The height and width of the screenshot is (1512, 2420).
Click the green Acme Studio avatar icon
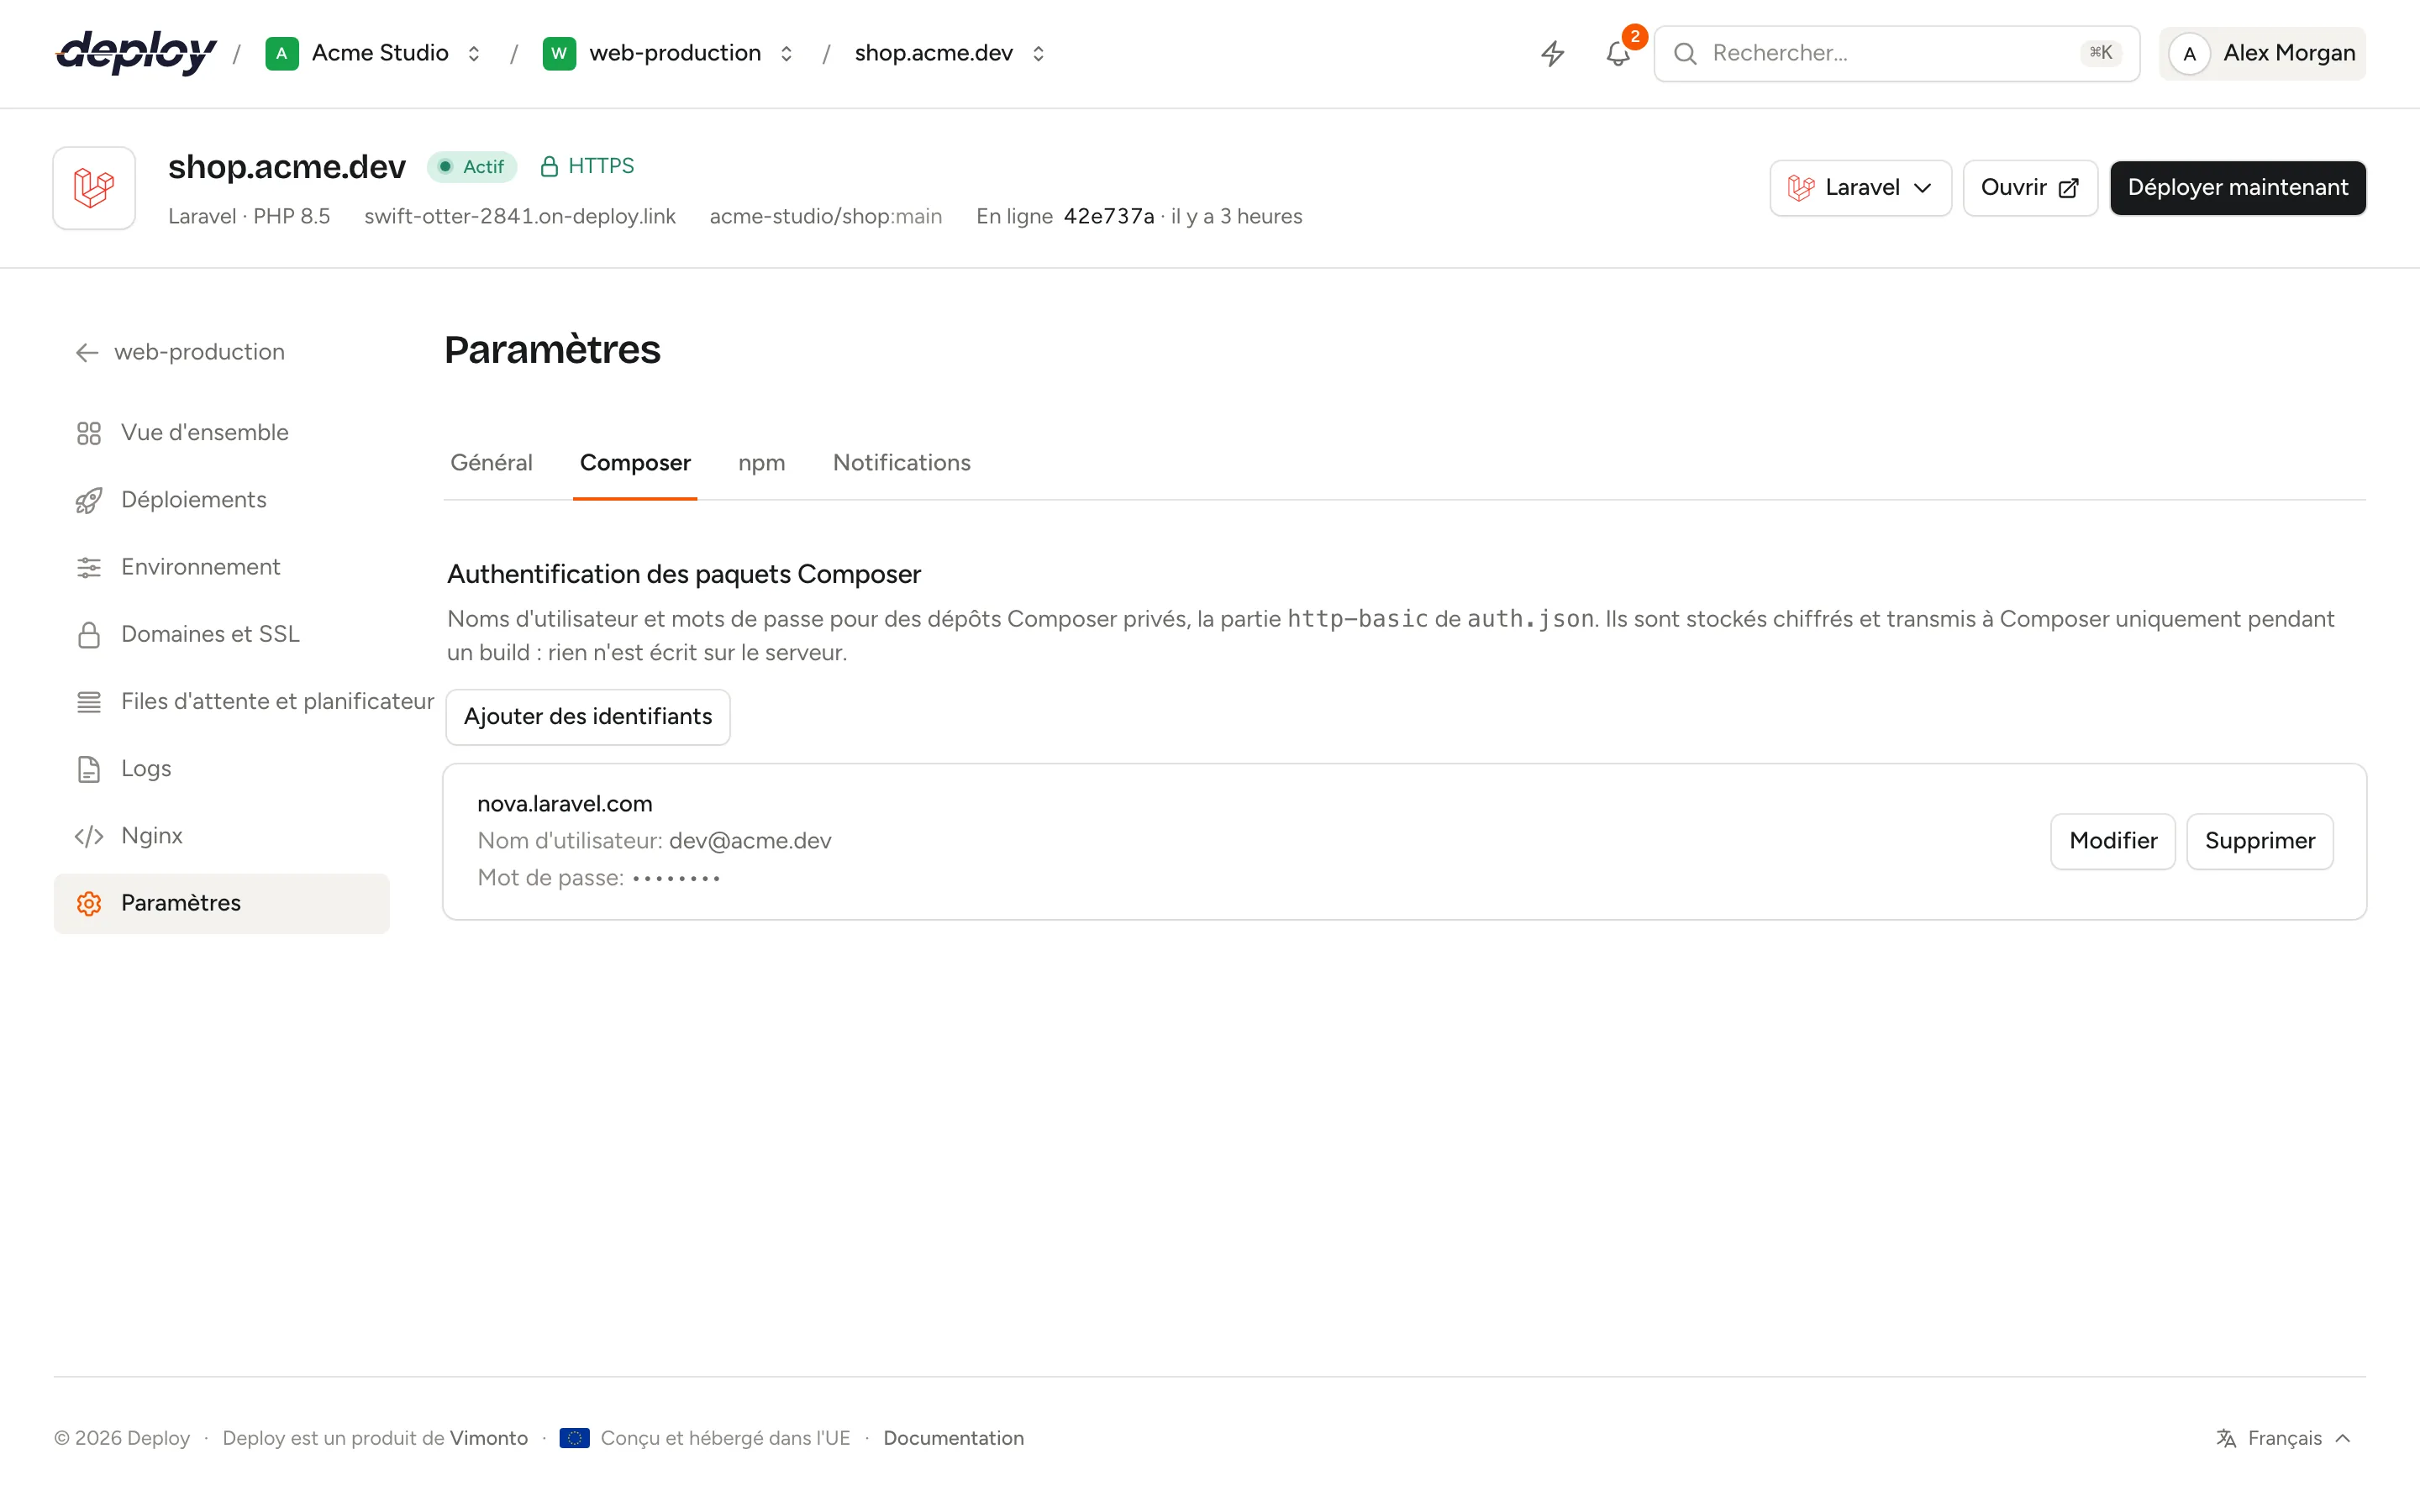(281, 53)
